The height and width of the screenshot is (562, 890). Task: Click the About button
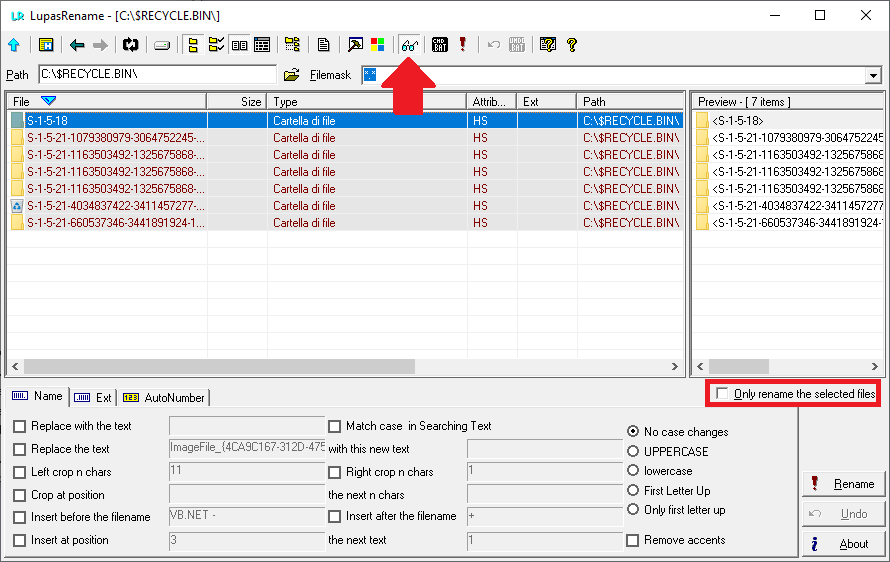[843, 544]
